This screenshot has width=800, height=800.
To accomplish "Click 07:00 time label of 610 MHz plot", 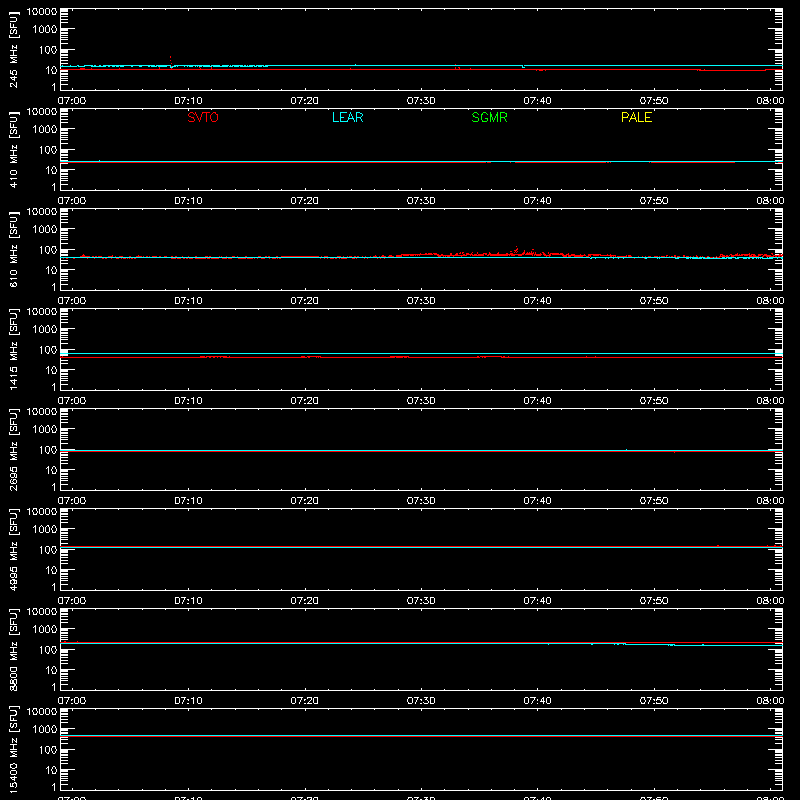I will coord(72,301).
